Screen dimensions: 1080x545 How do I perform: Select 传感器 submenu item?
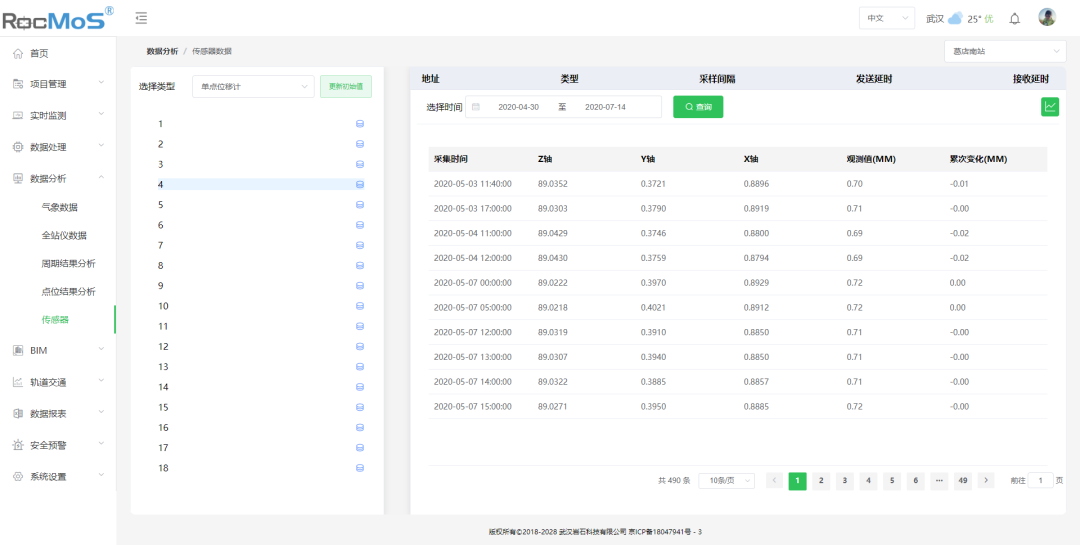[x=55, y=320]
